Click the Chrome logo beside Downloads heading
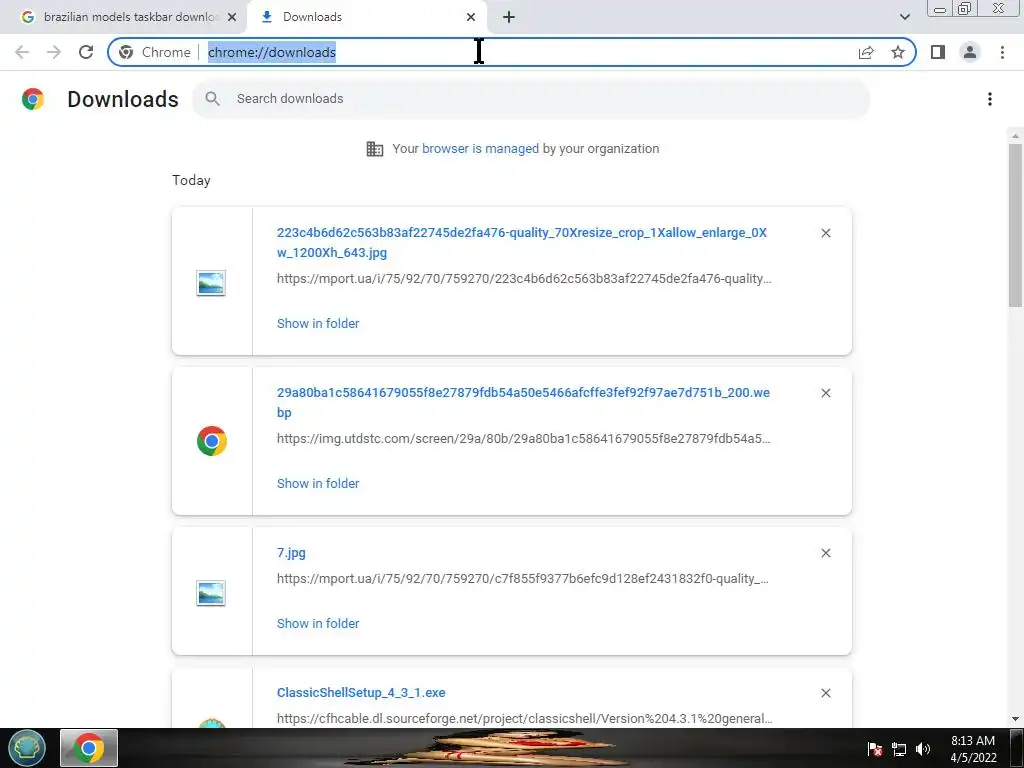1024x768 pixels. [x=33, y=99]
